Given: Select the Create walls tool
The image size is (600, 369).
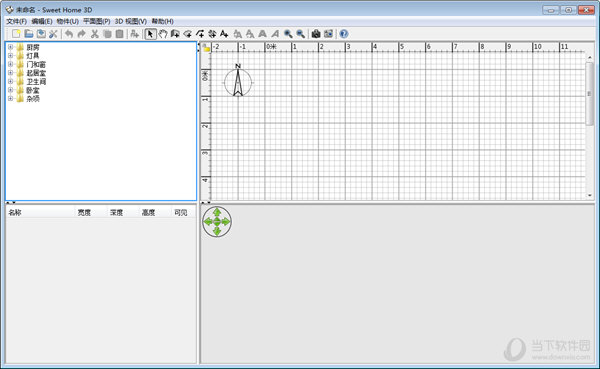Looking at the screenshot, I should click(x=175, y=34).
